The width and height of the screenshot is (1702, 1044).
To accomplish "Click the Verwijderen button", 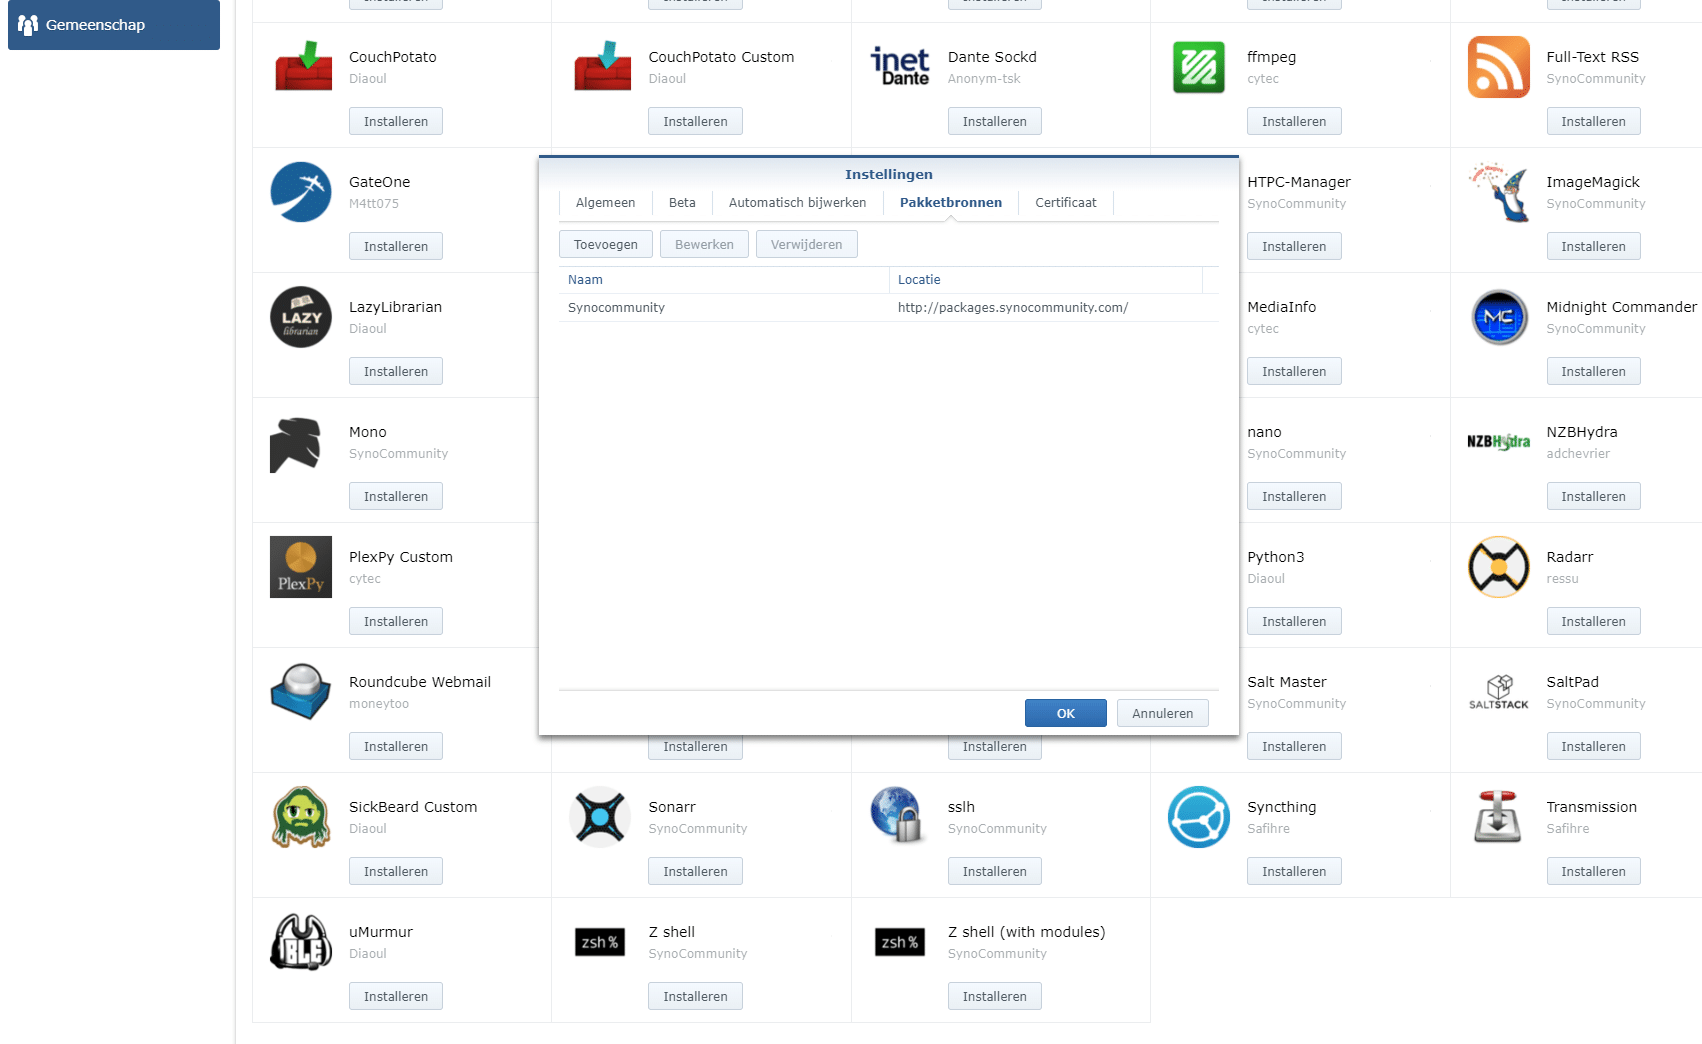I will pos(807,245).
